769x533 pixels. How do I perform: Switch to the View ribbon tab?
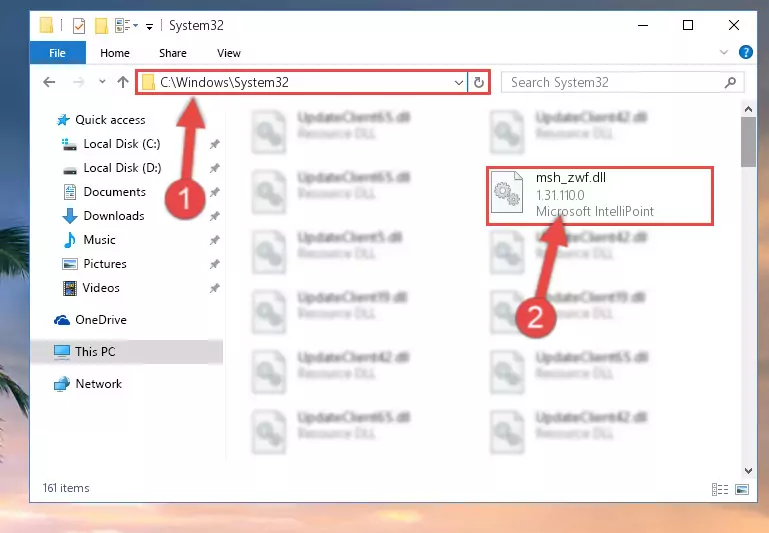coord(229,53)
